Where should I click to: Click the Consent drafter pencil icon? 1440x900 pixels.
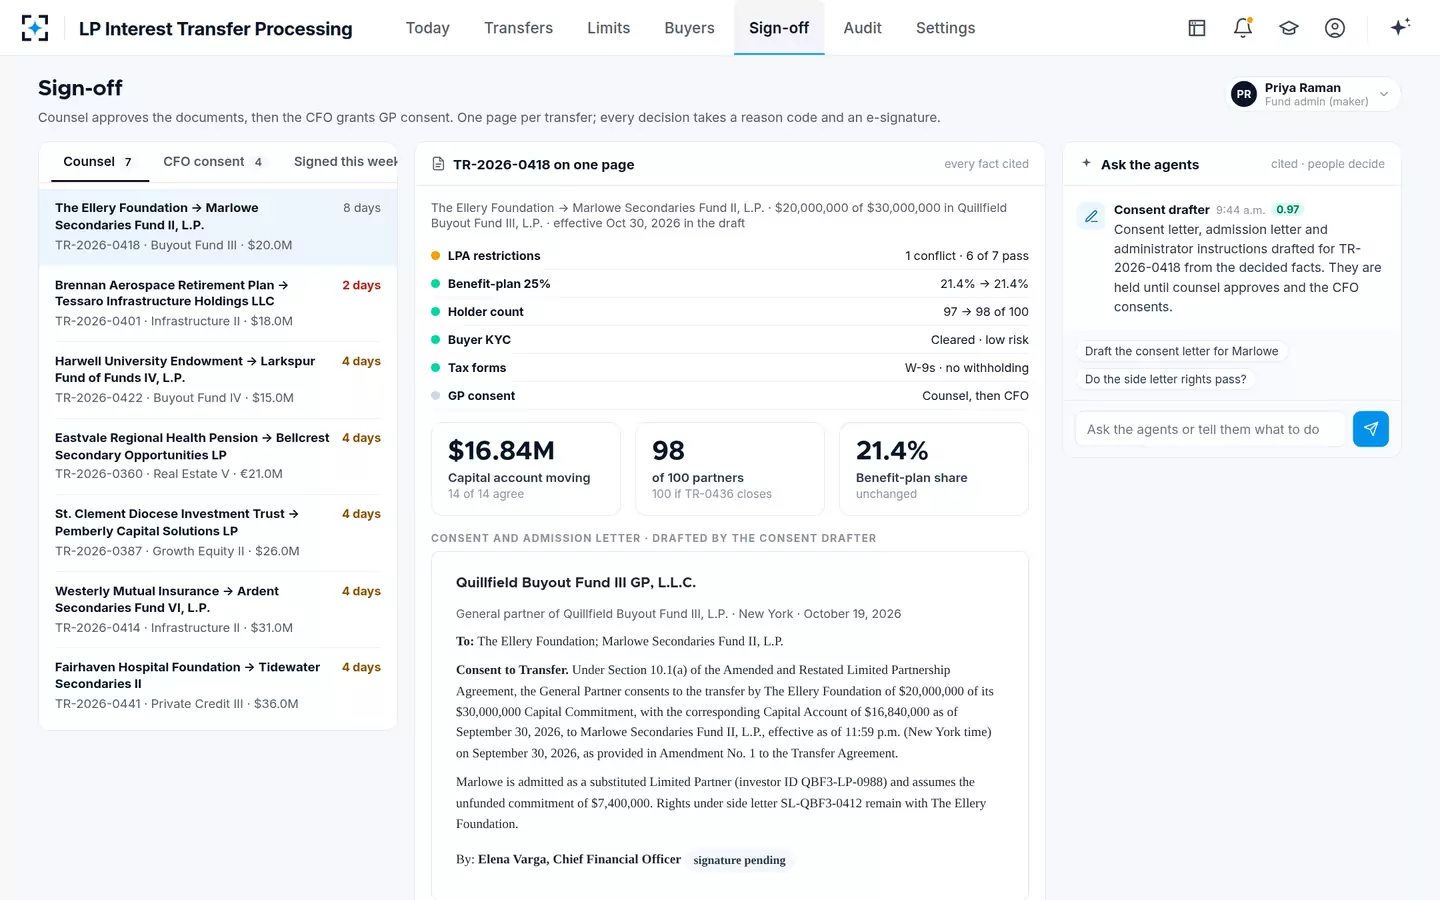coord(1091,216)
